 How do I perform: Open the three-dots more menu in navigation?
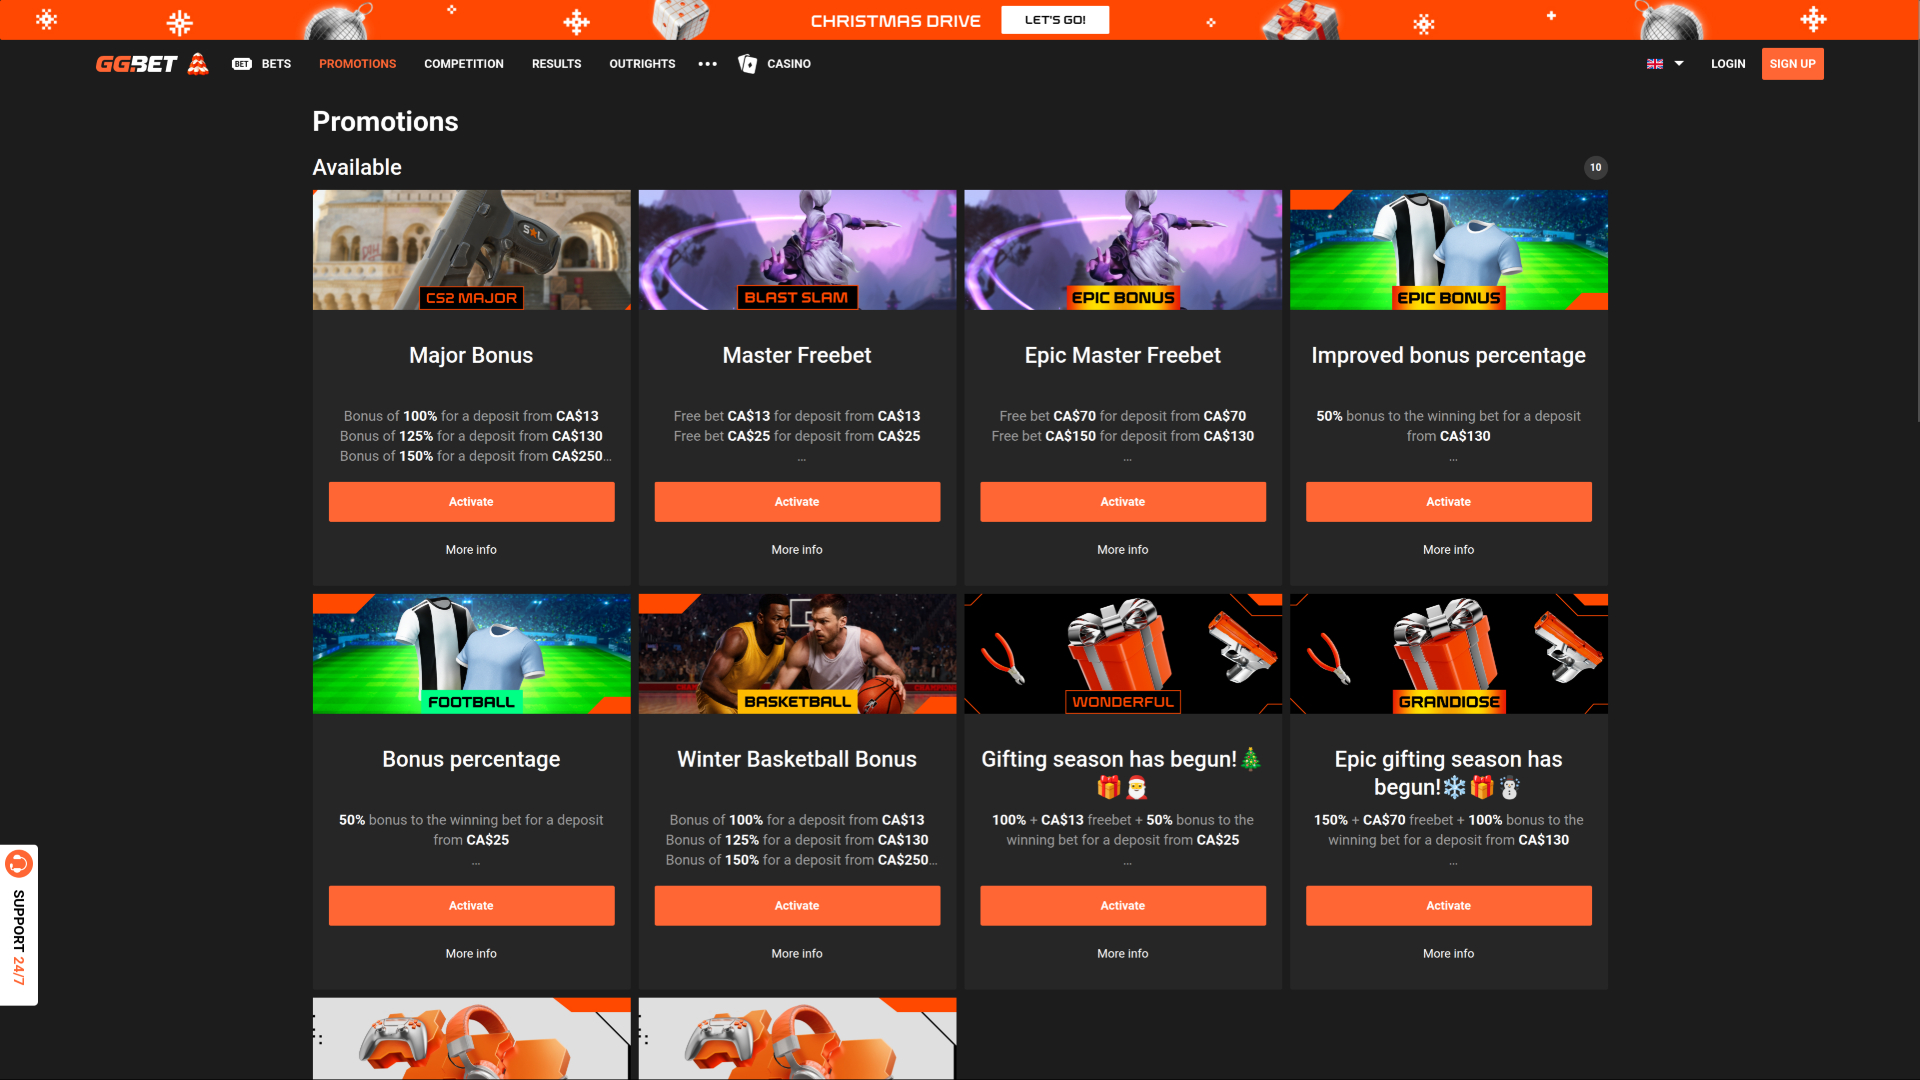pyautogui.click(x=707, y=64)
